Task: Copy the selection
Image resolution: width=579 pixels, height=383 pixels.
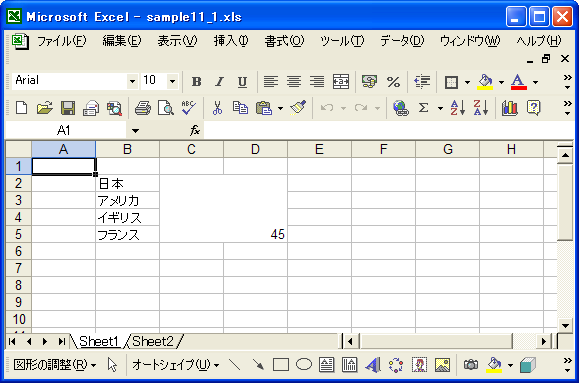Action: [240, 108]
